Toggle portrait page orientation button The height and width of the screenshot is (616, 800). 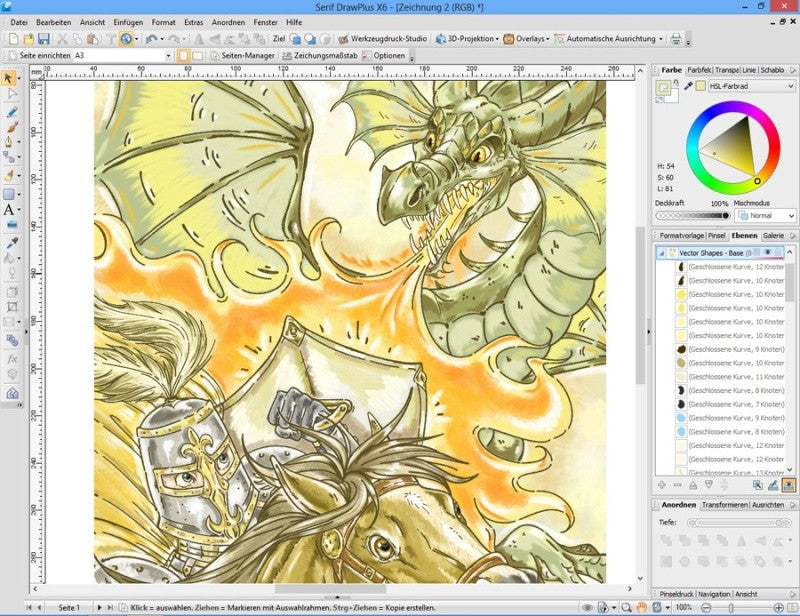pyautogui.click(x=183, y=56)
